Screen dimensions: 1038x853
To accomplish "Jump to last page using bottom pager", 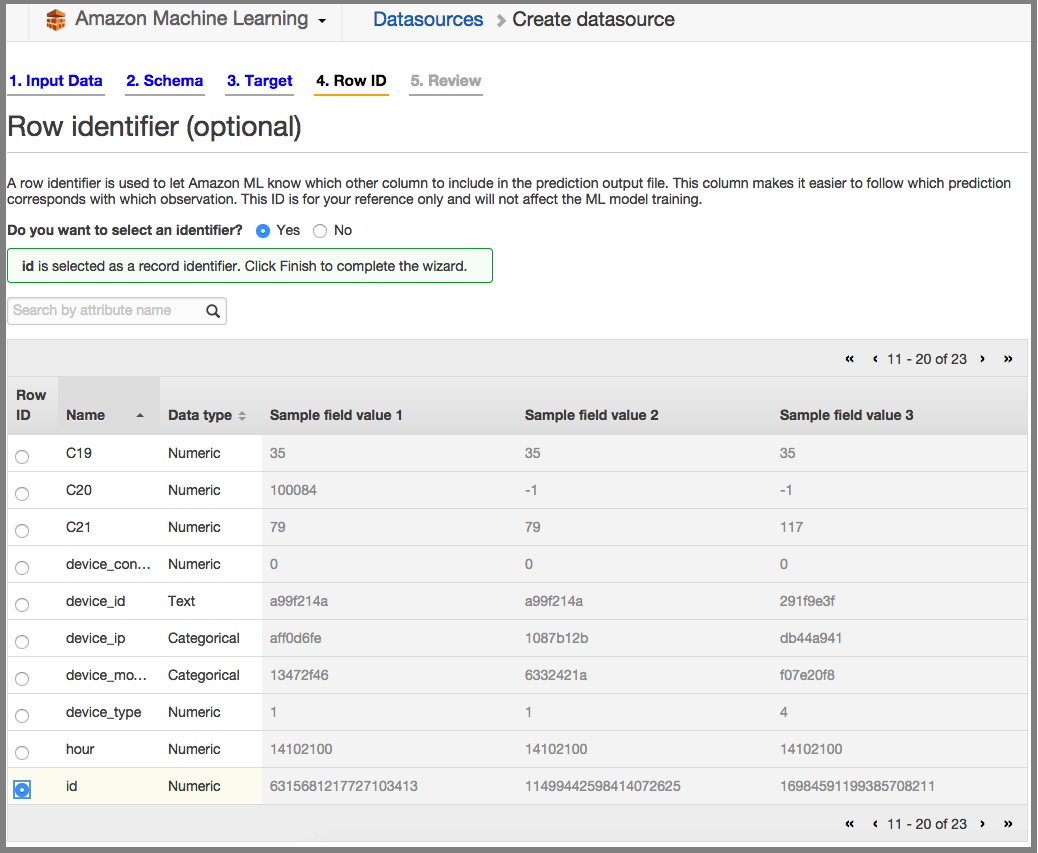I will pyautogui.click(x=1008, y=824).
